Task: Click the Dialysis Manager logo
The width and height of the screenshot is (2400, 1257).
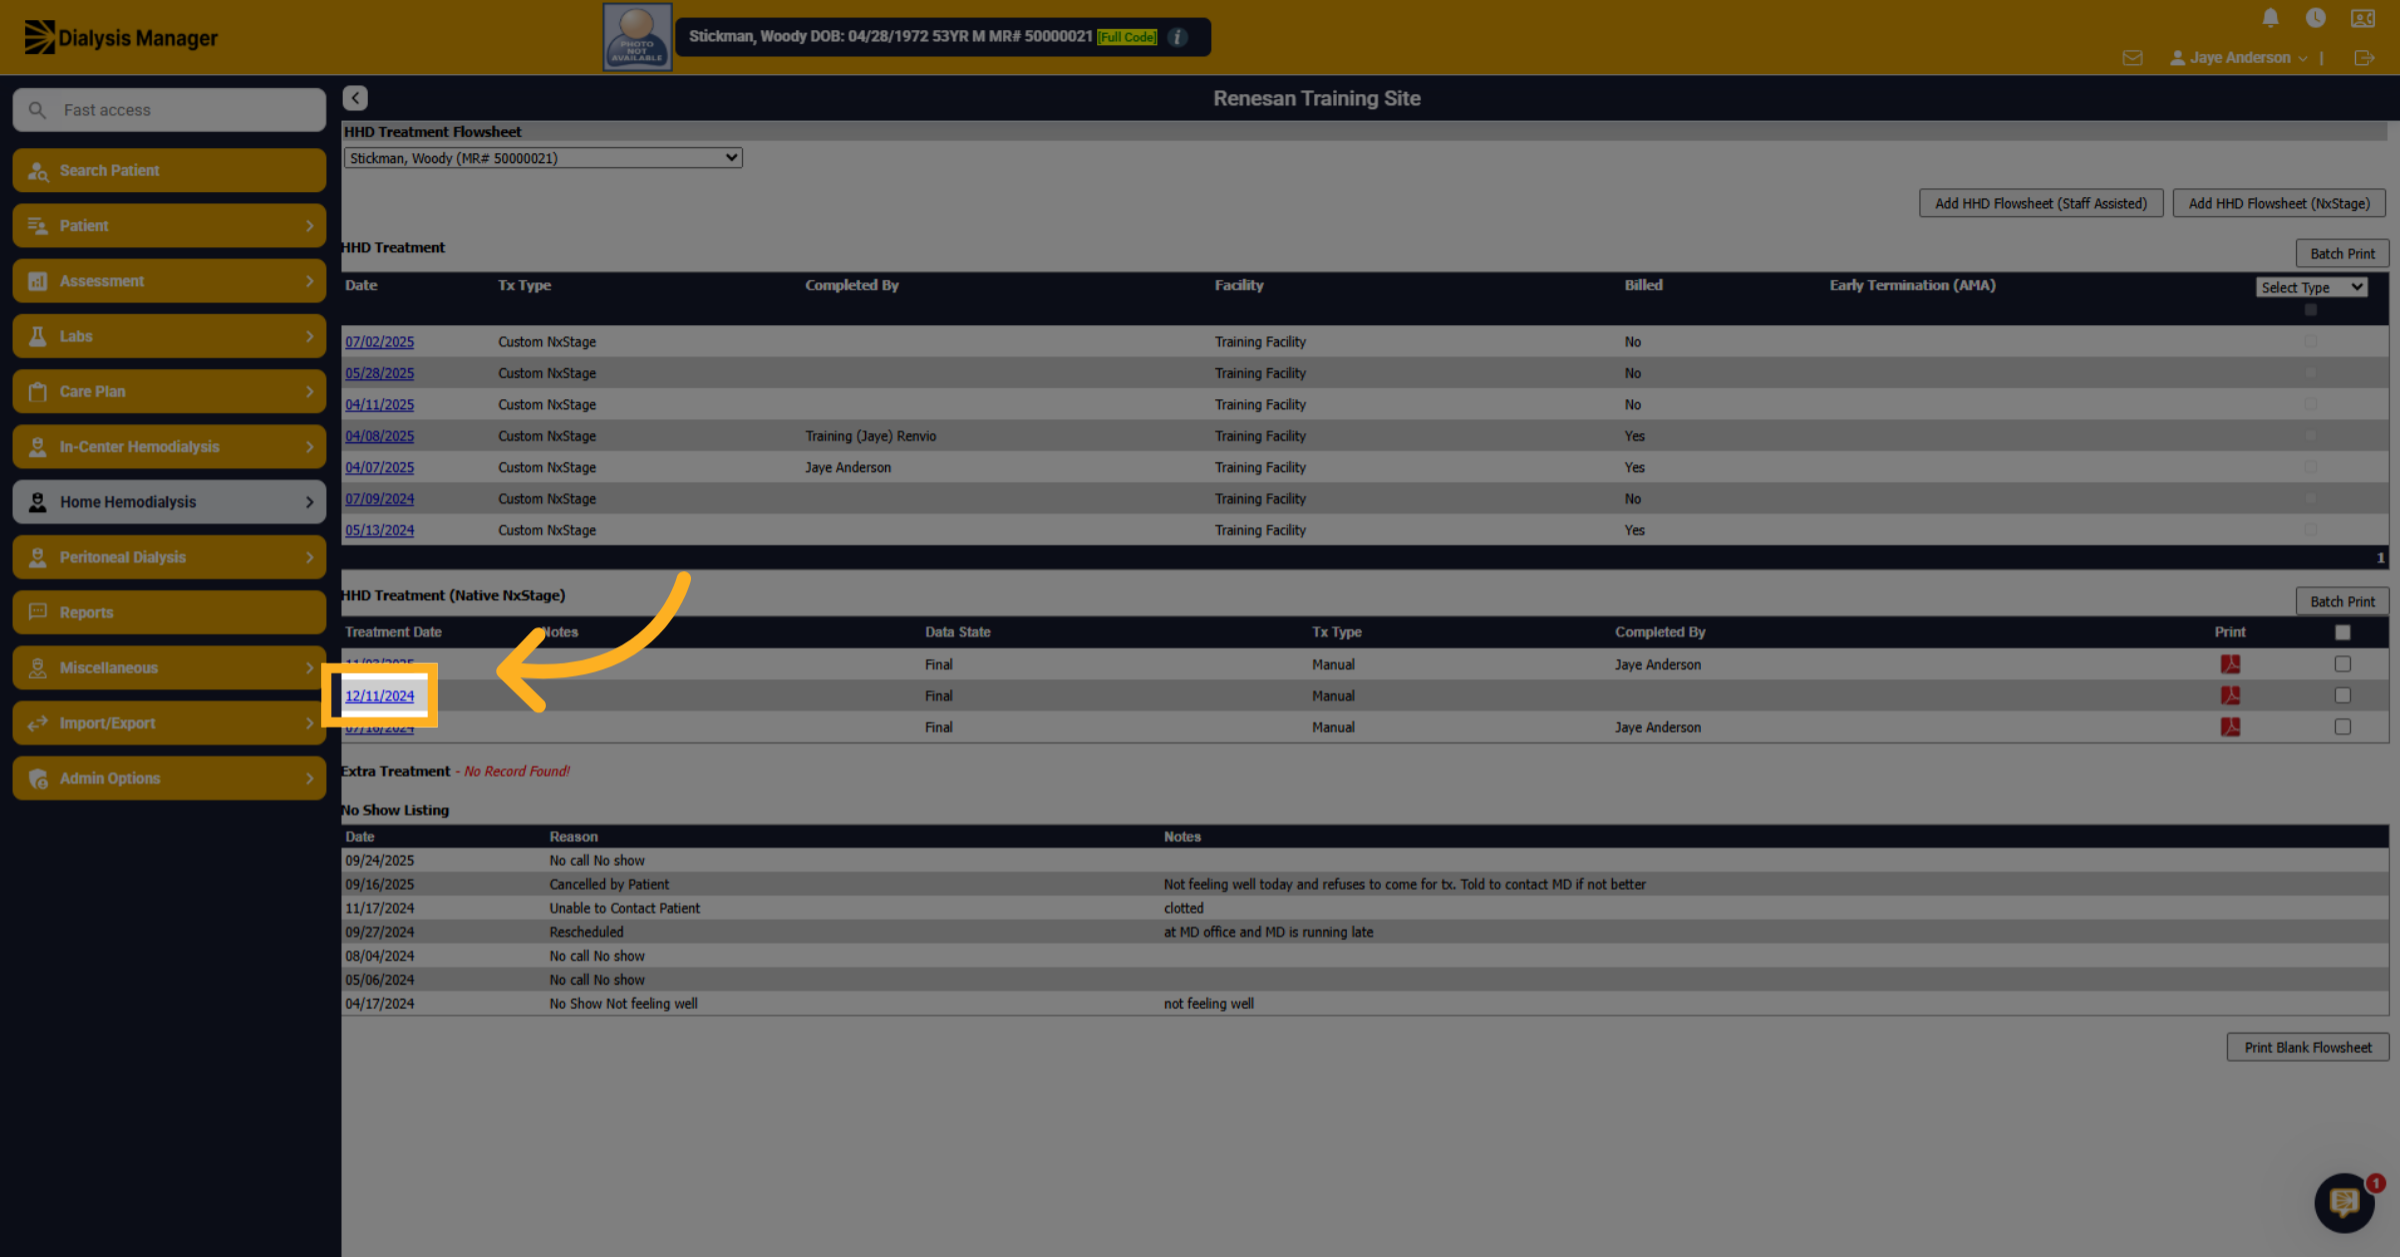Action: (121, 38)
